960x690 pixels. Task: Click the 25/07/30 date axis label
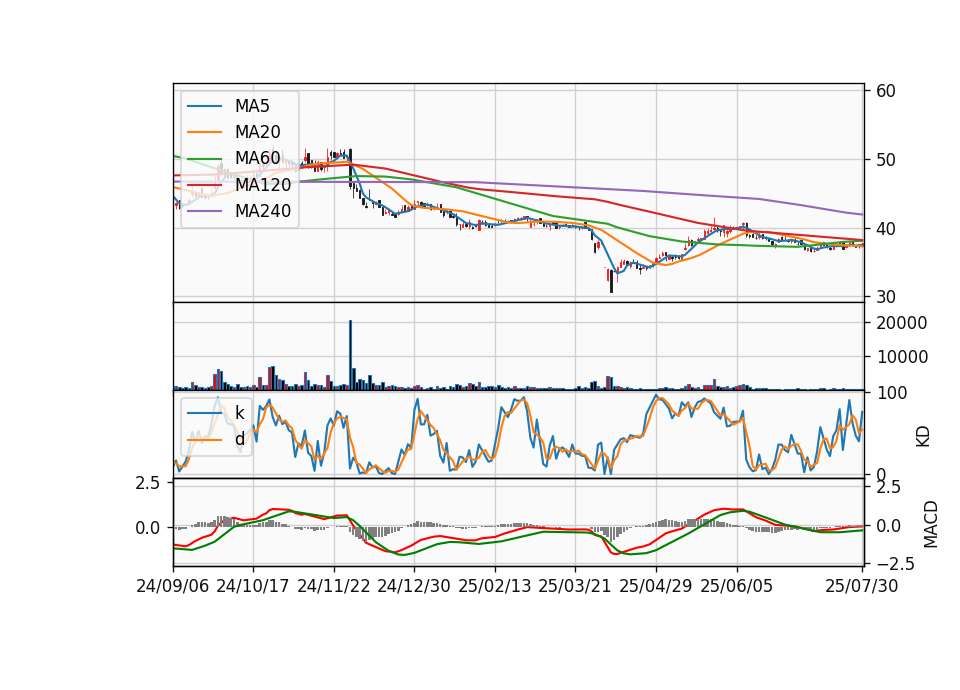[861, 586]
